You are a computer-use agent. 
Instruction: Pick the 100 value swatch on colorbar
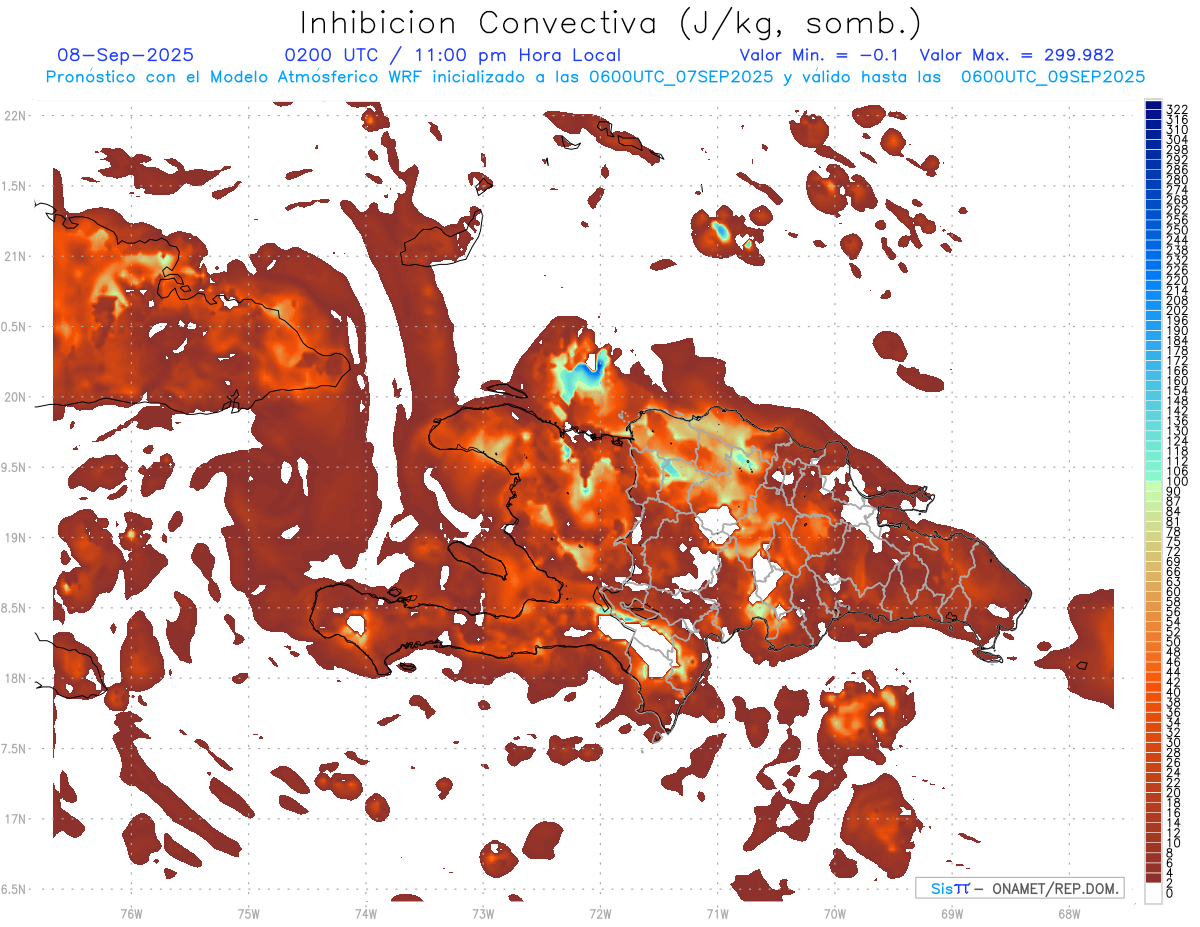pyautogui.click(x=1153, y=483)
